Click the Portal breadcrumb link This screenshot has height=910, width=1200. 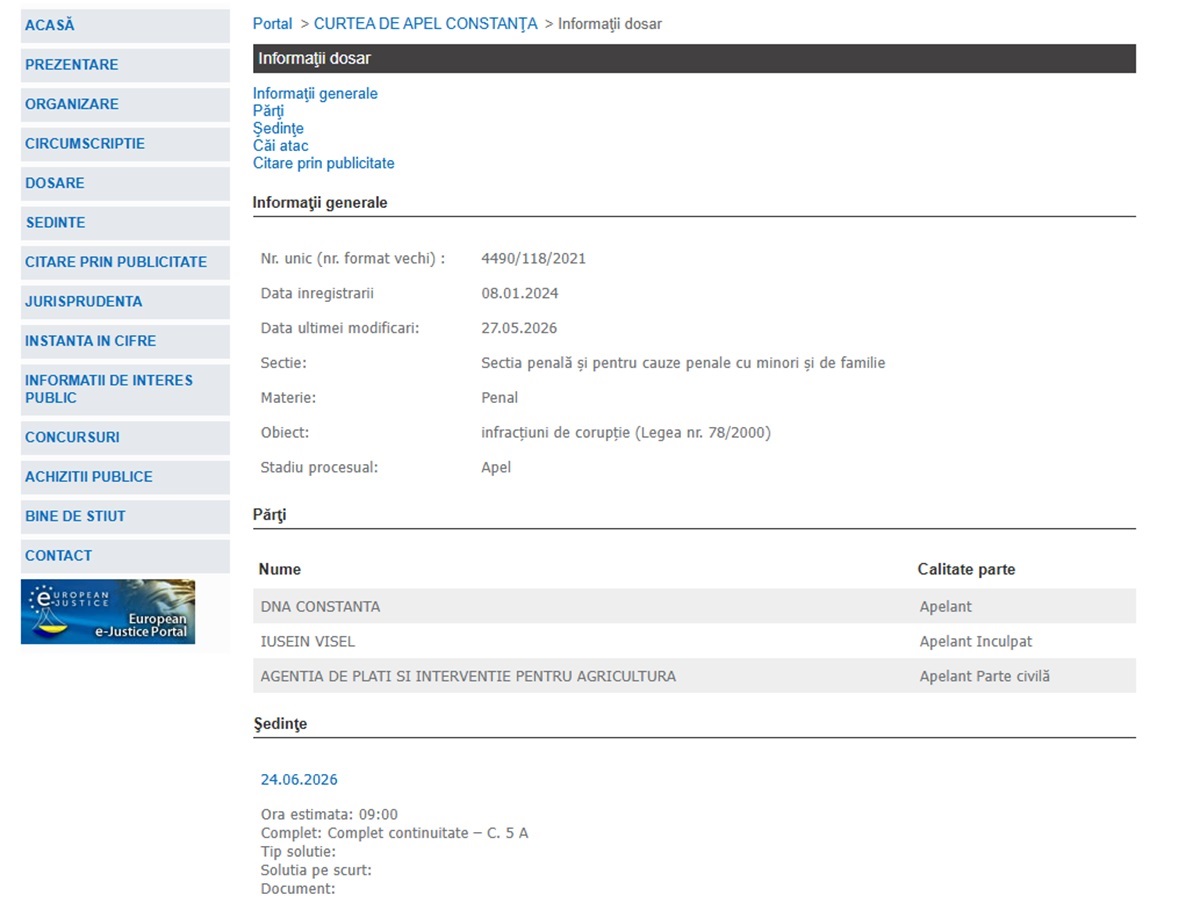[273, 24]
